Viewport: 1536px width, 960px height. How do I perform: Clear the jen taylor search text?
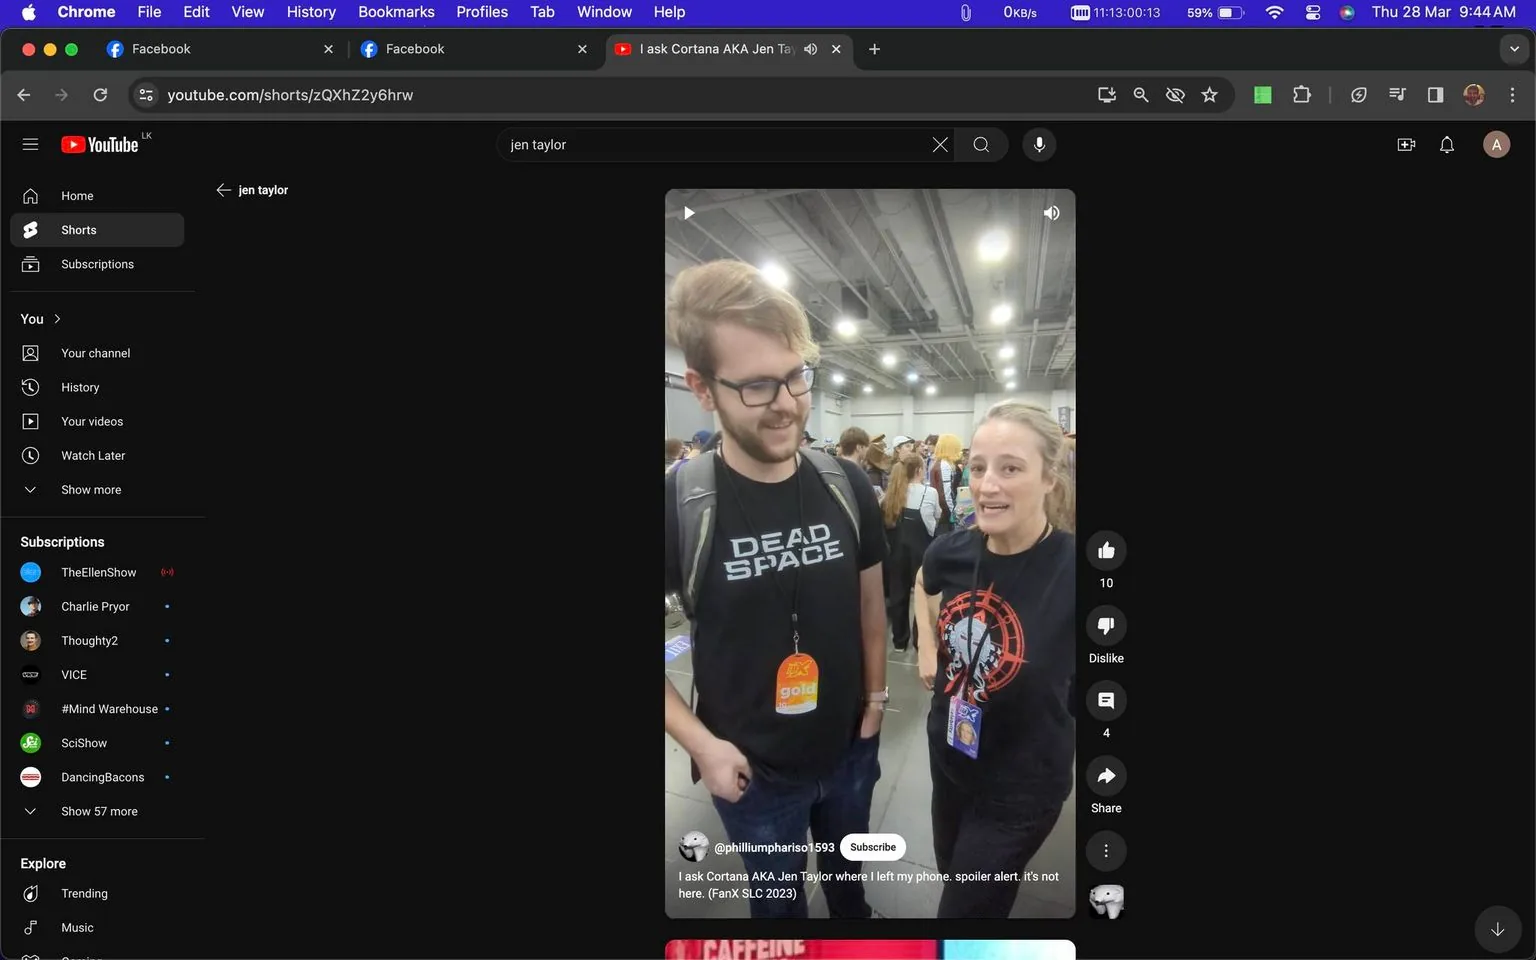pos(939,144)
